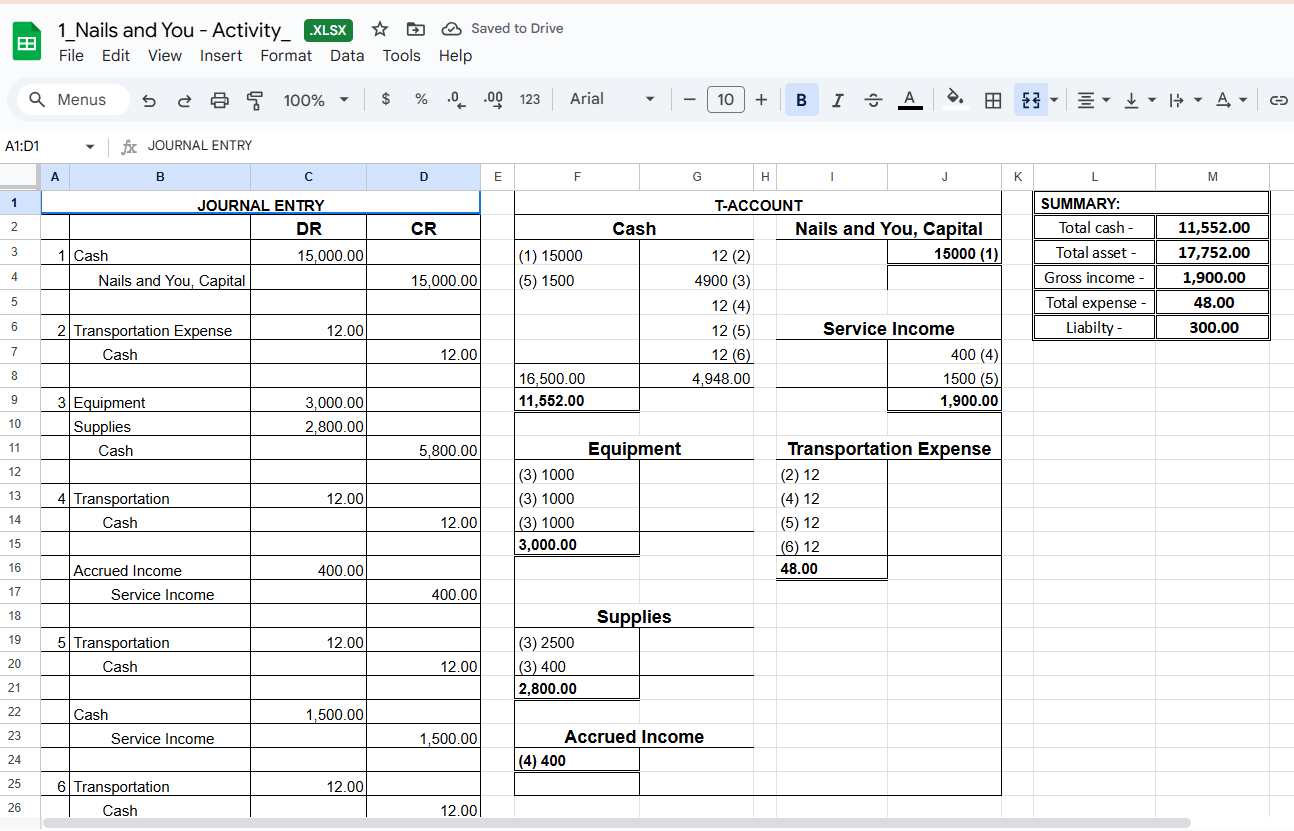Increase decimal places

493,99
